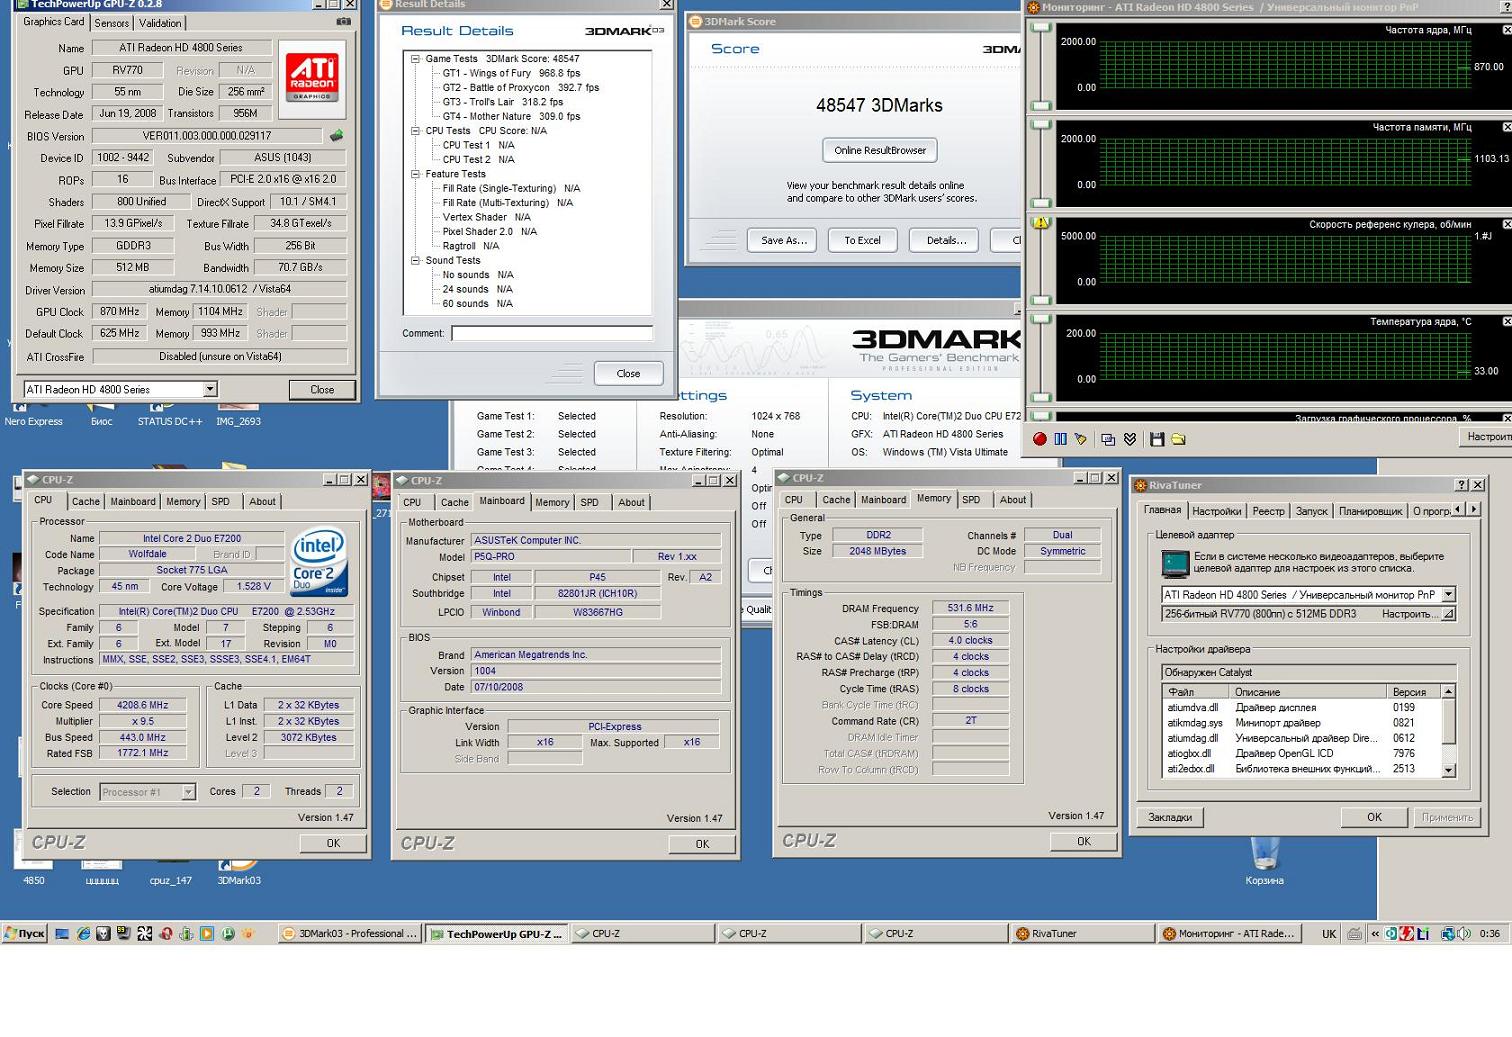Expand hidden tray icons with the chevron
This screenshot has width=1512, height=1037.
(1375, 934)
